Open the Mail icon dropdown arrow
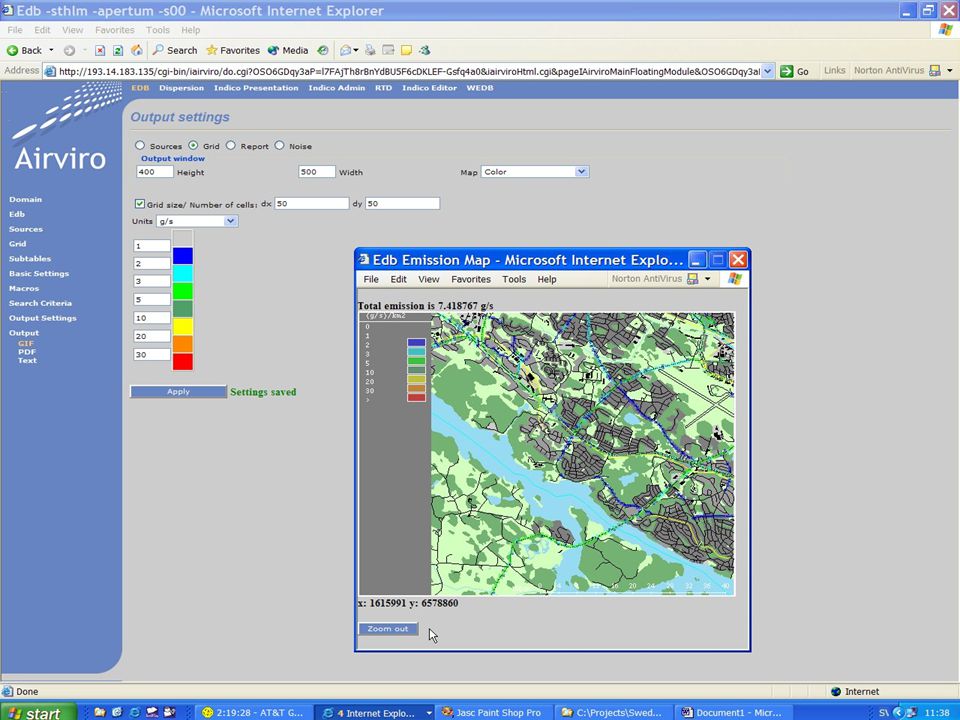 [x=356, y=50]
